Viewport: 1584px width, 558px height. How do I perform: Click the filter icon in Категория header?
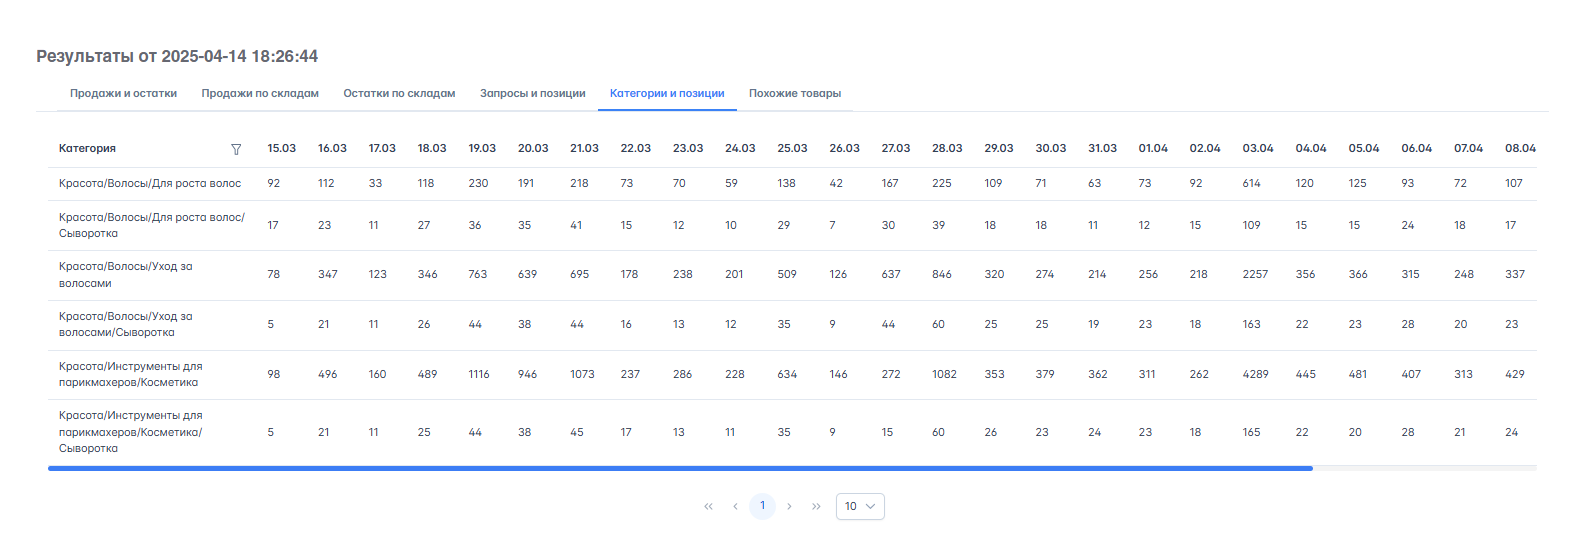236,149
